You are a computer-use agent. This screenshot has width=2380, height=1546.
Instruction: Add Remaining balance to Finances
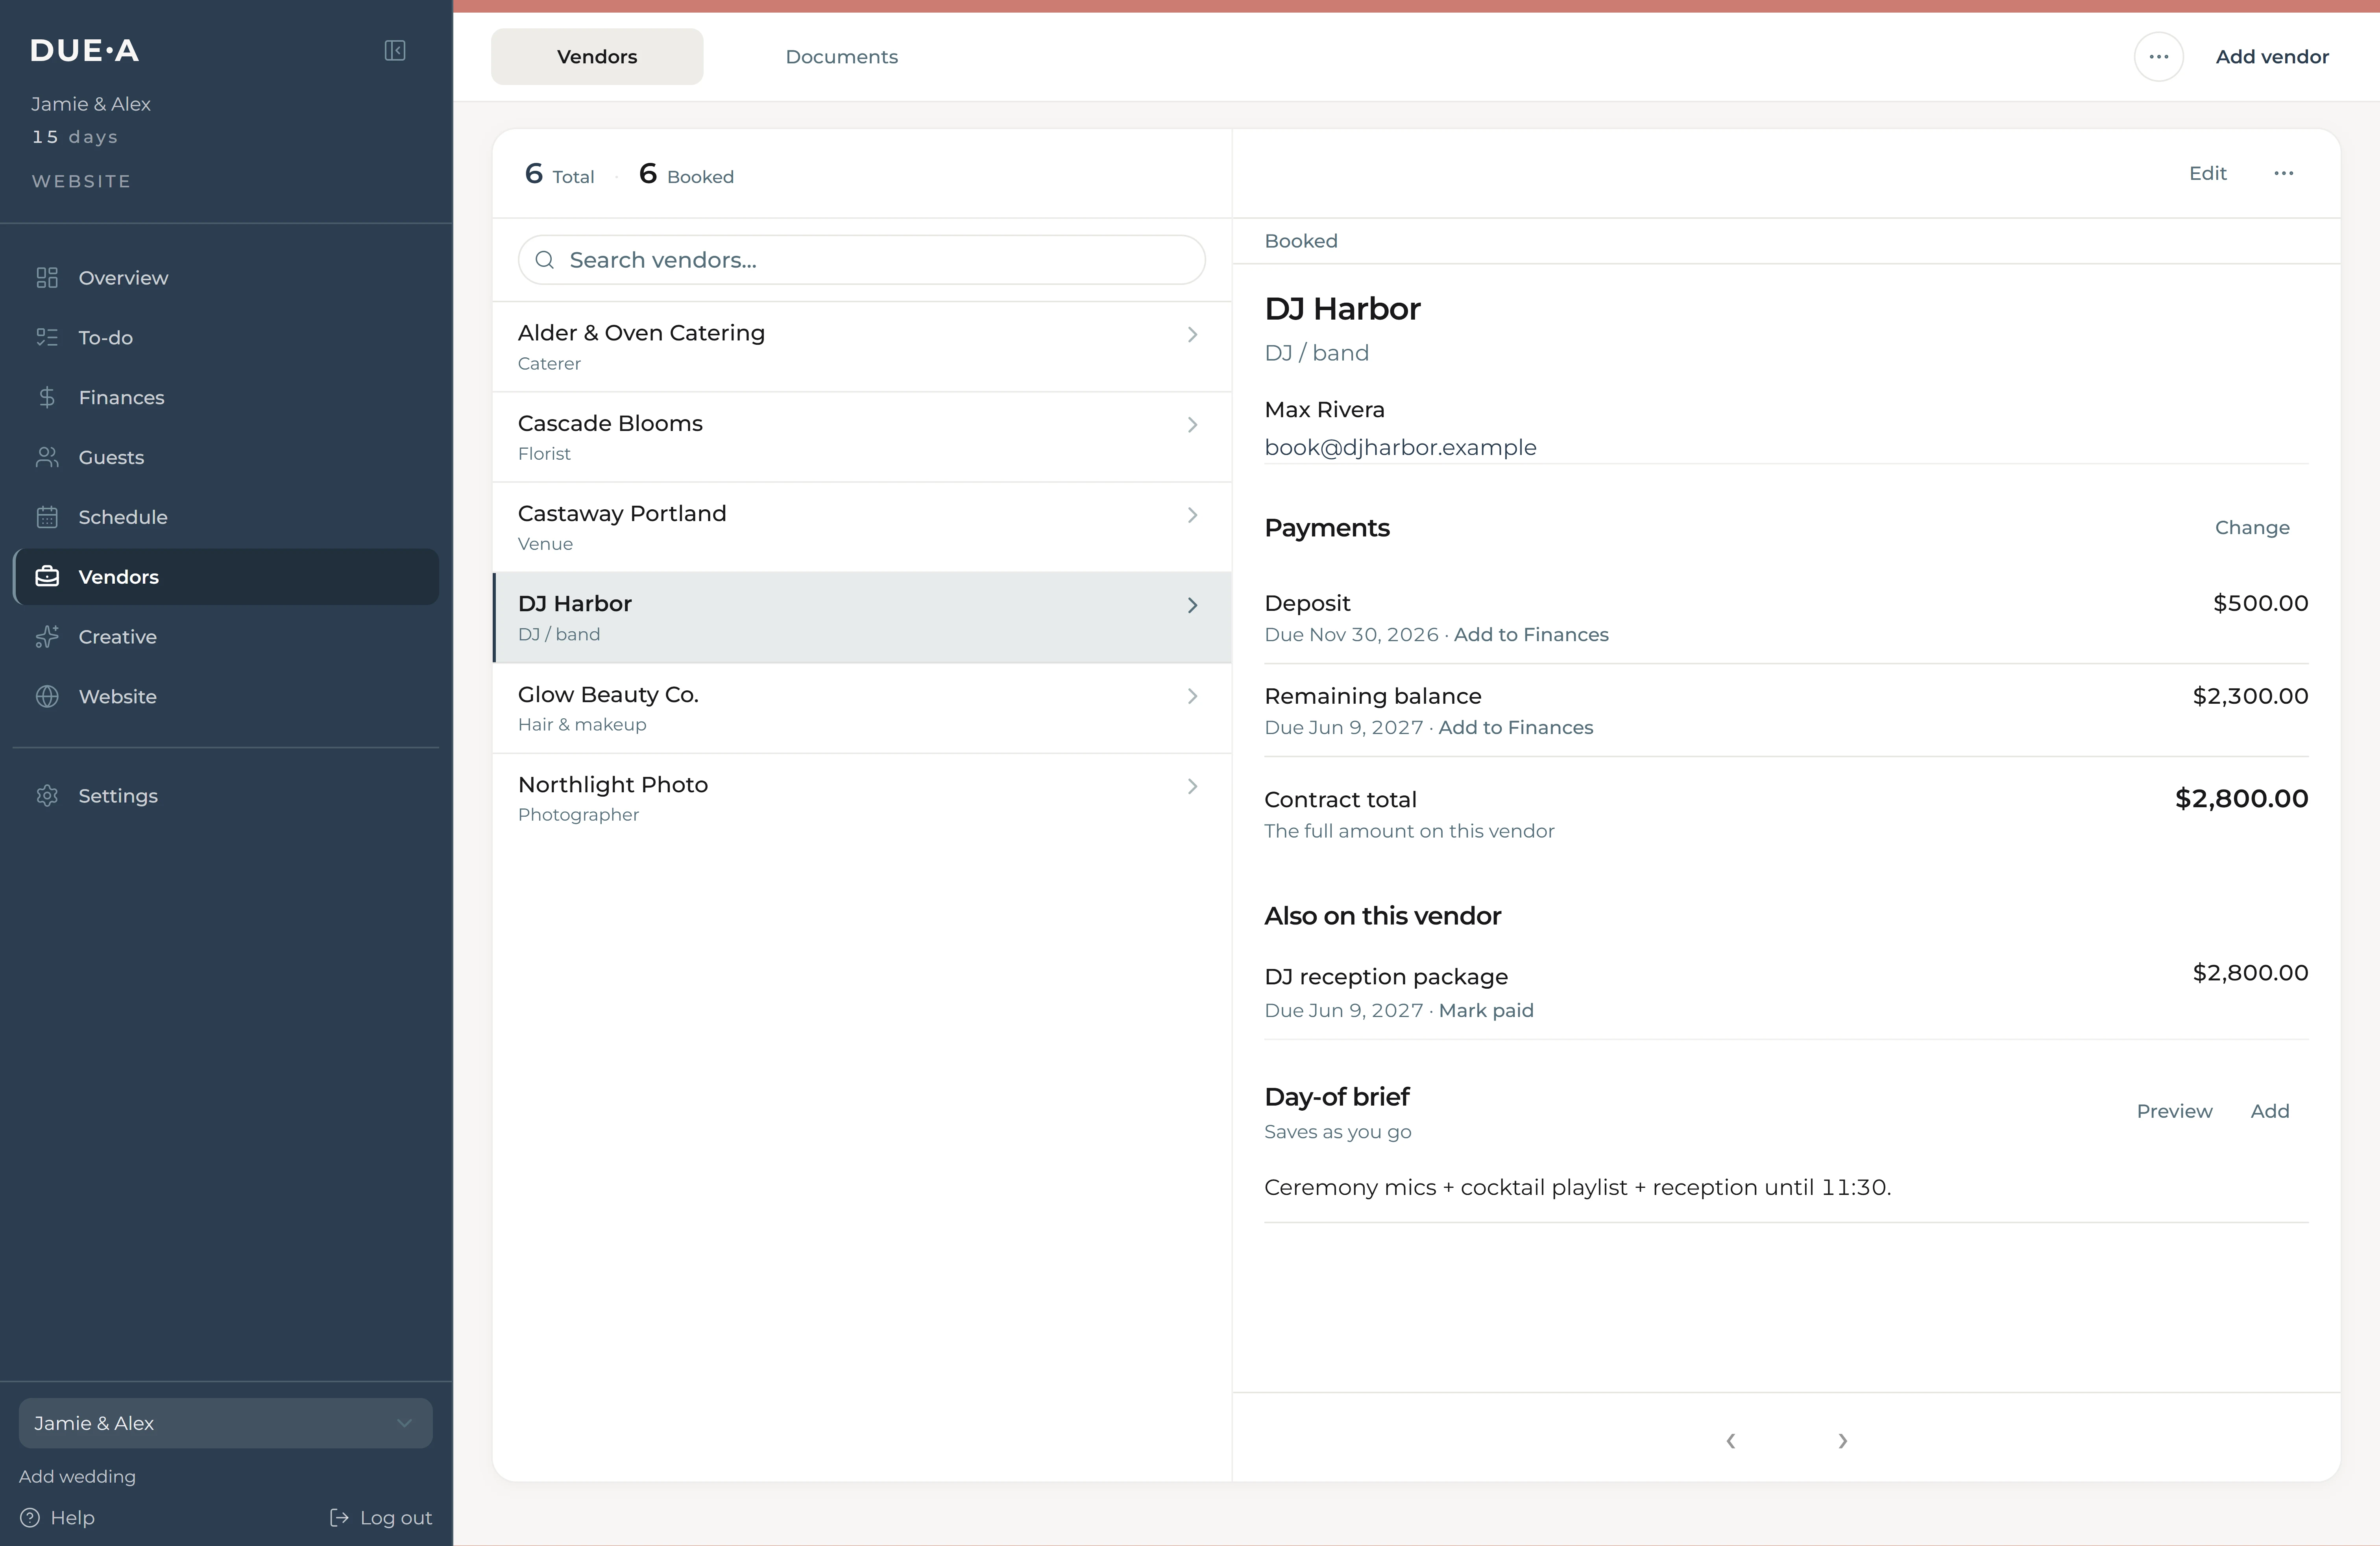[x=1516, y=728]
